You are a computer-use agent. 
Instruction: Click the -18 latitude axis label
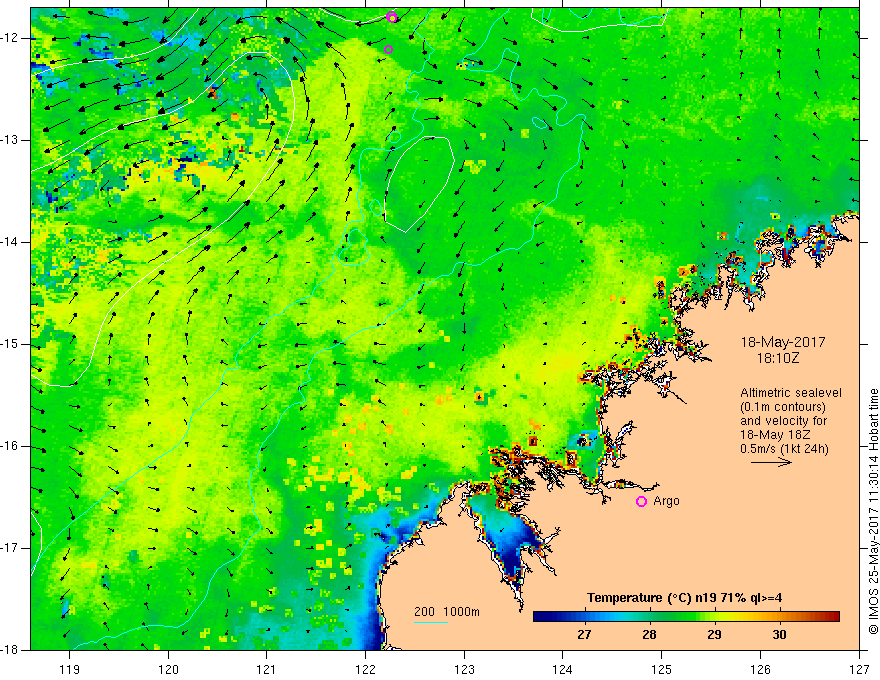(11, 650)
